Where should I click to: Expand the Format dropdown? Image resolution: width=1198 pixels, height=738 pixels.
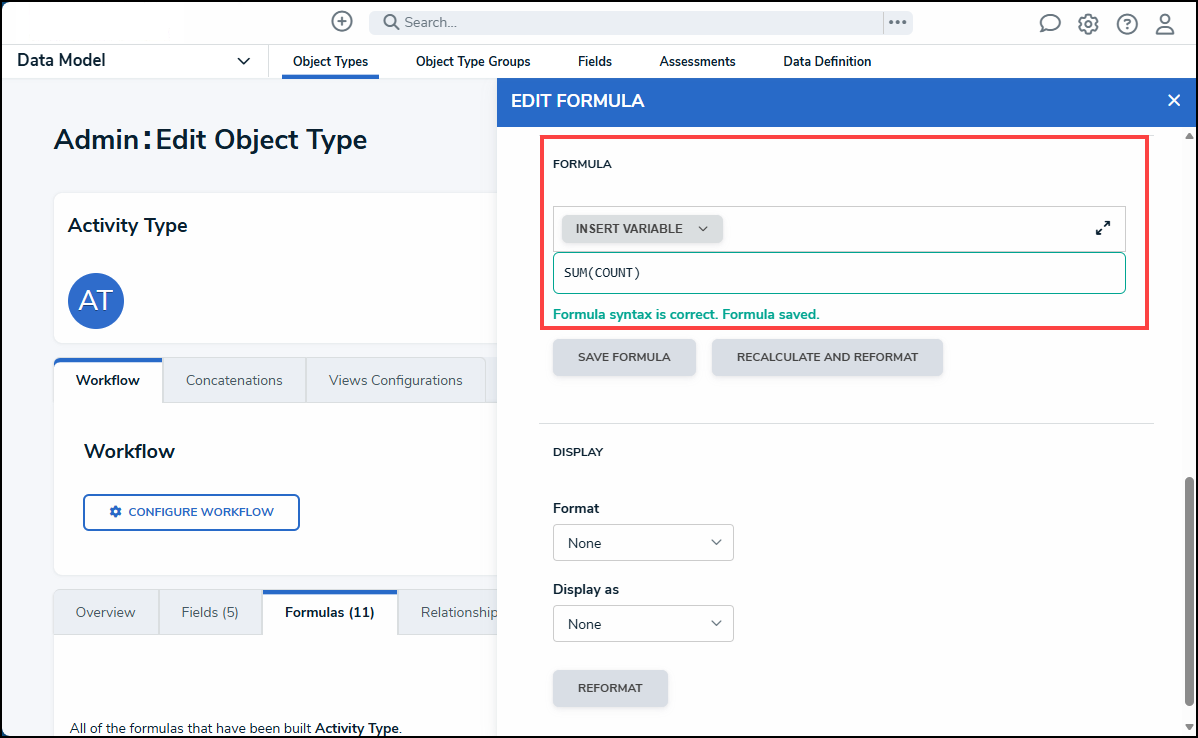[643, 543]
